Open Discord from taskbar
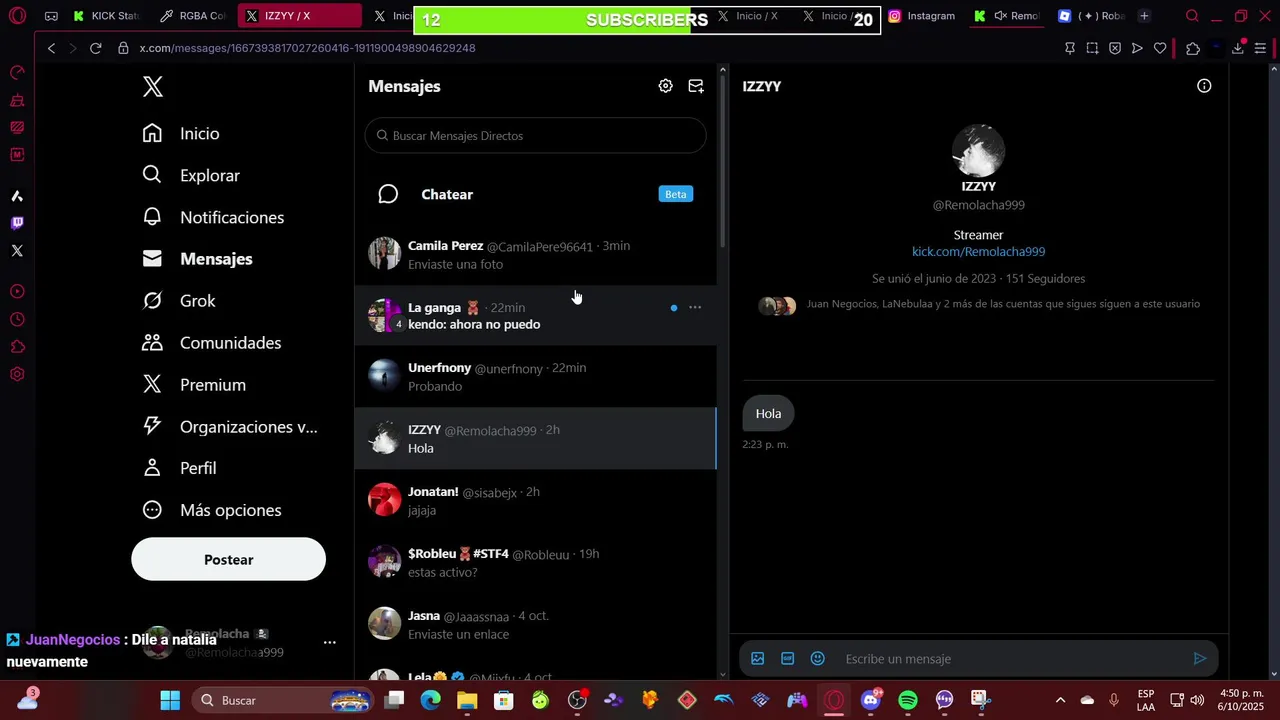 pos(871,700)
